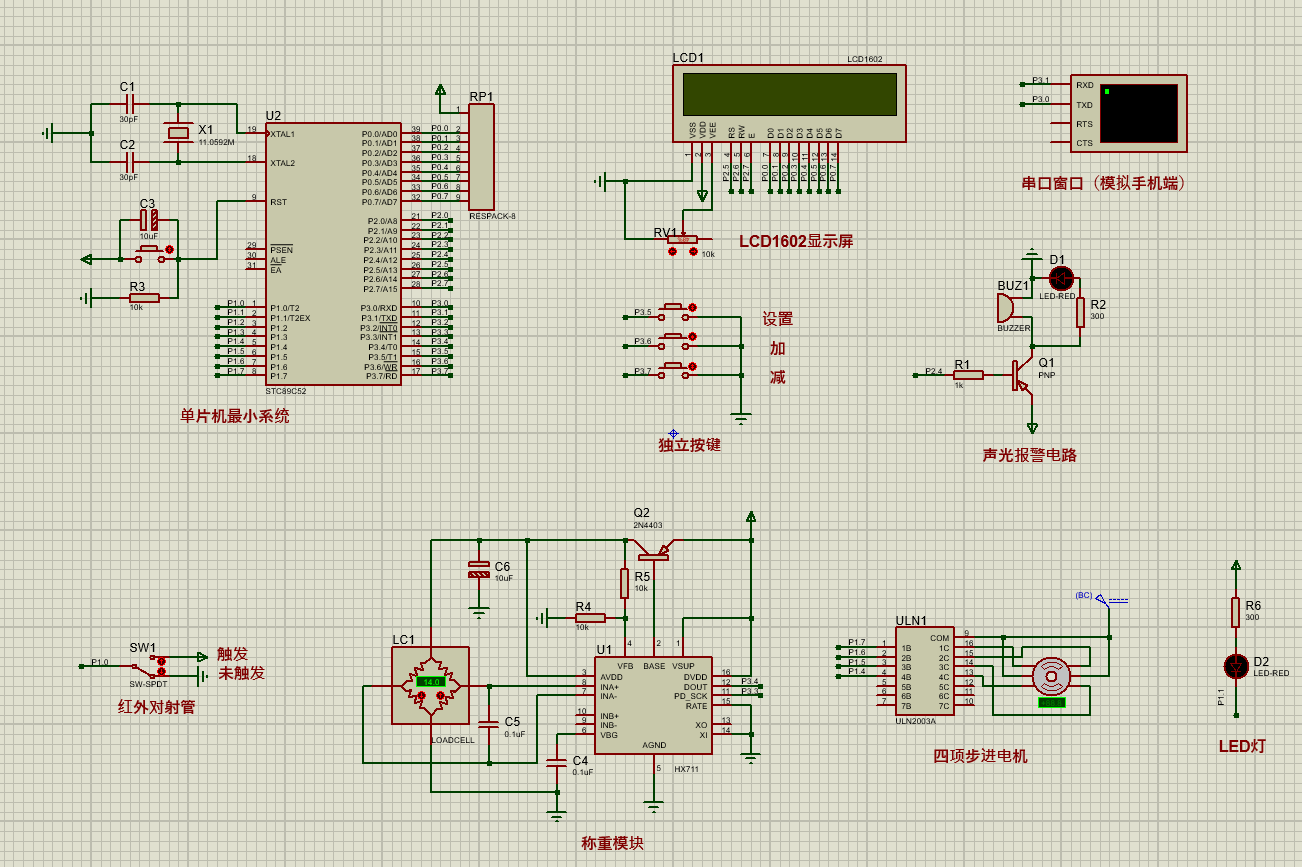
Task: Select resistor R6 300
Action: (x=1236, y=612)
